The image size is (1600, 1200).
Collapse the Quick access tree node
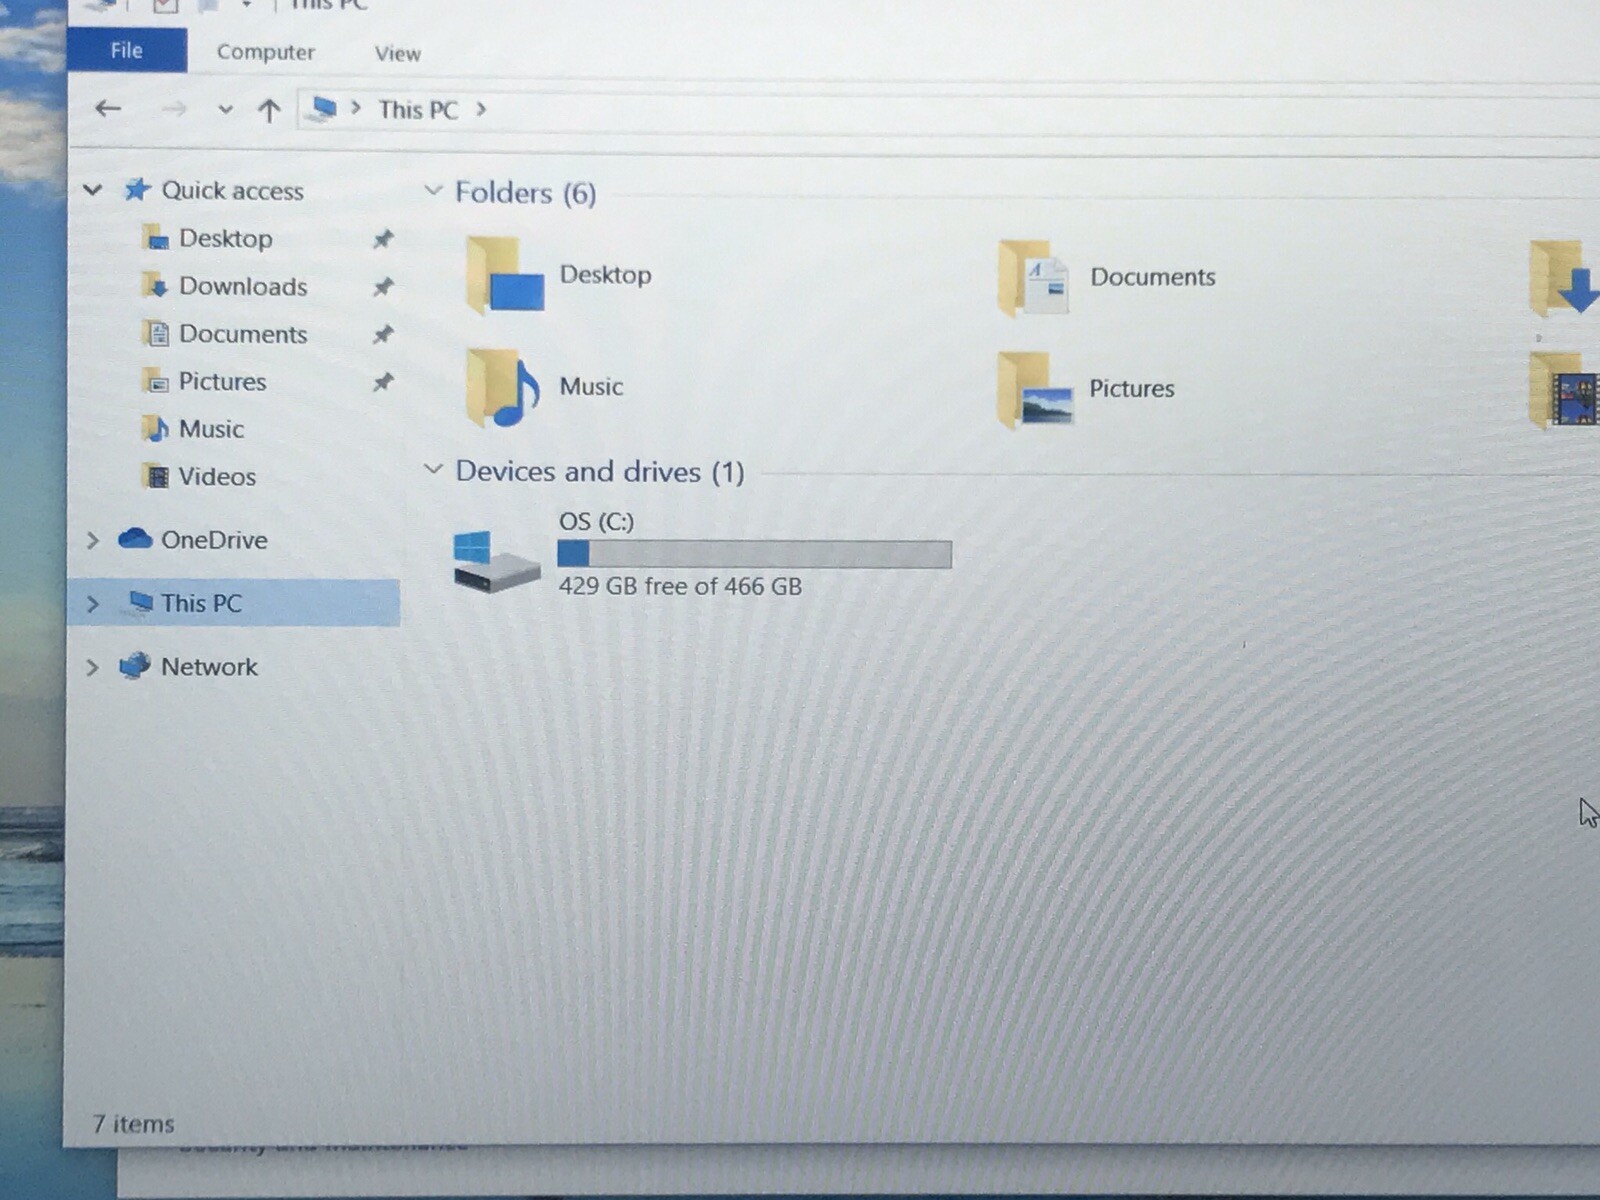point(93,190)
